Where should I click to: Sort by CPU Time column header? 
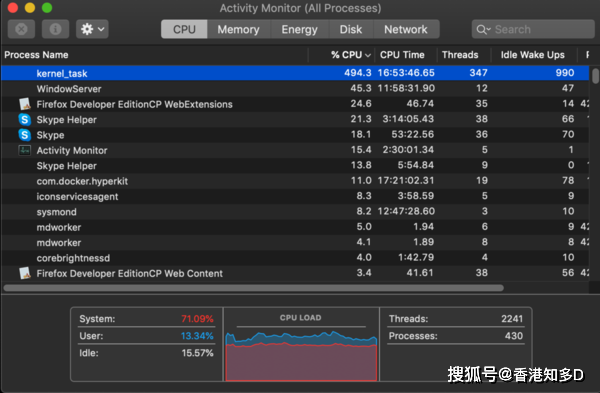coord(402,55)
